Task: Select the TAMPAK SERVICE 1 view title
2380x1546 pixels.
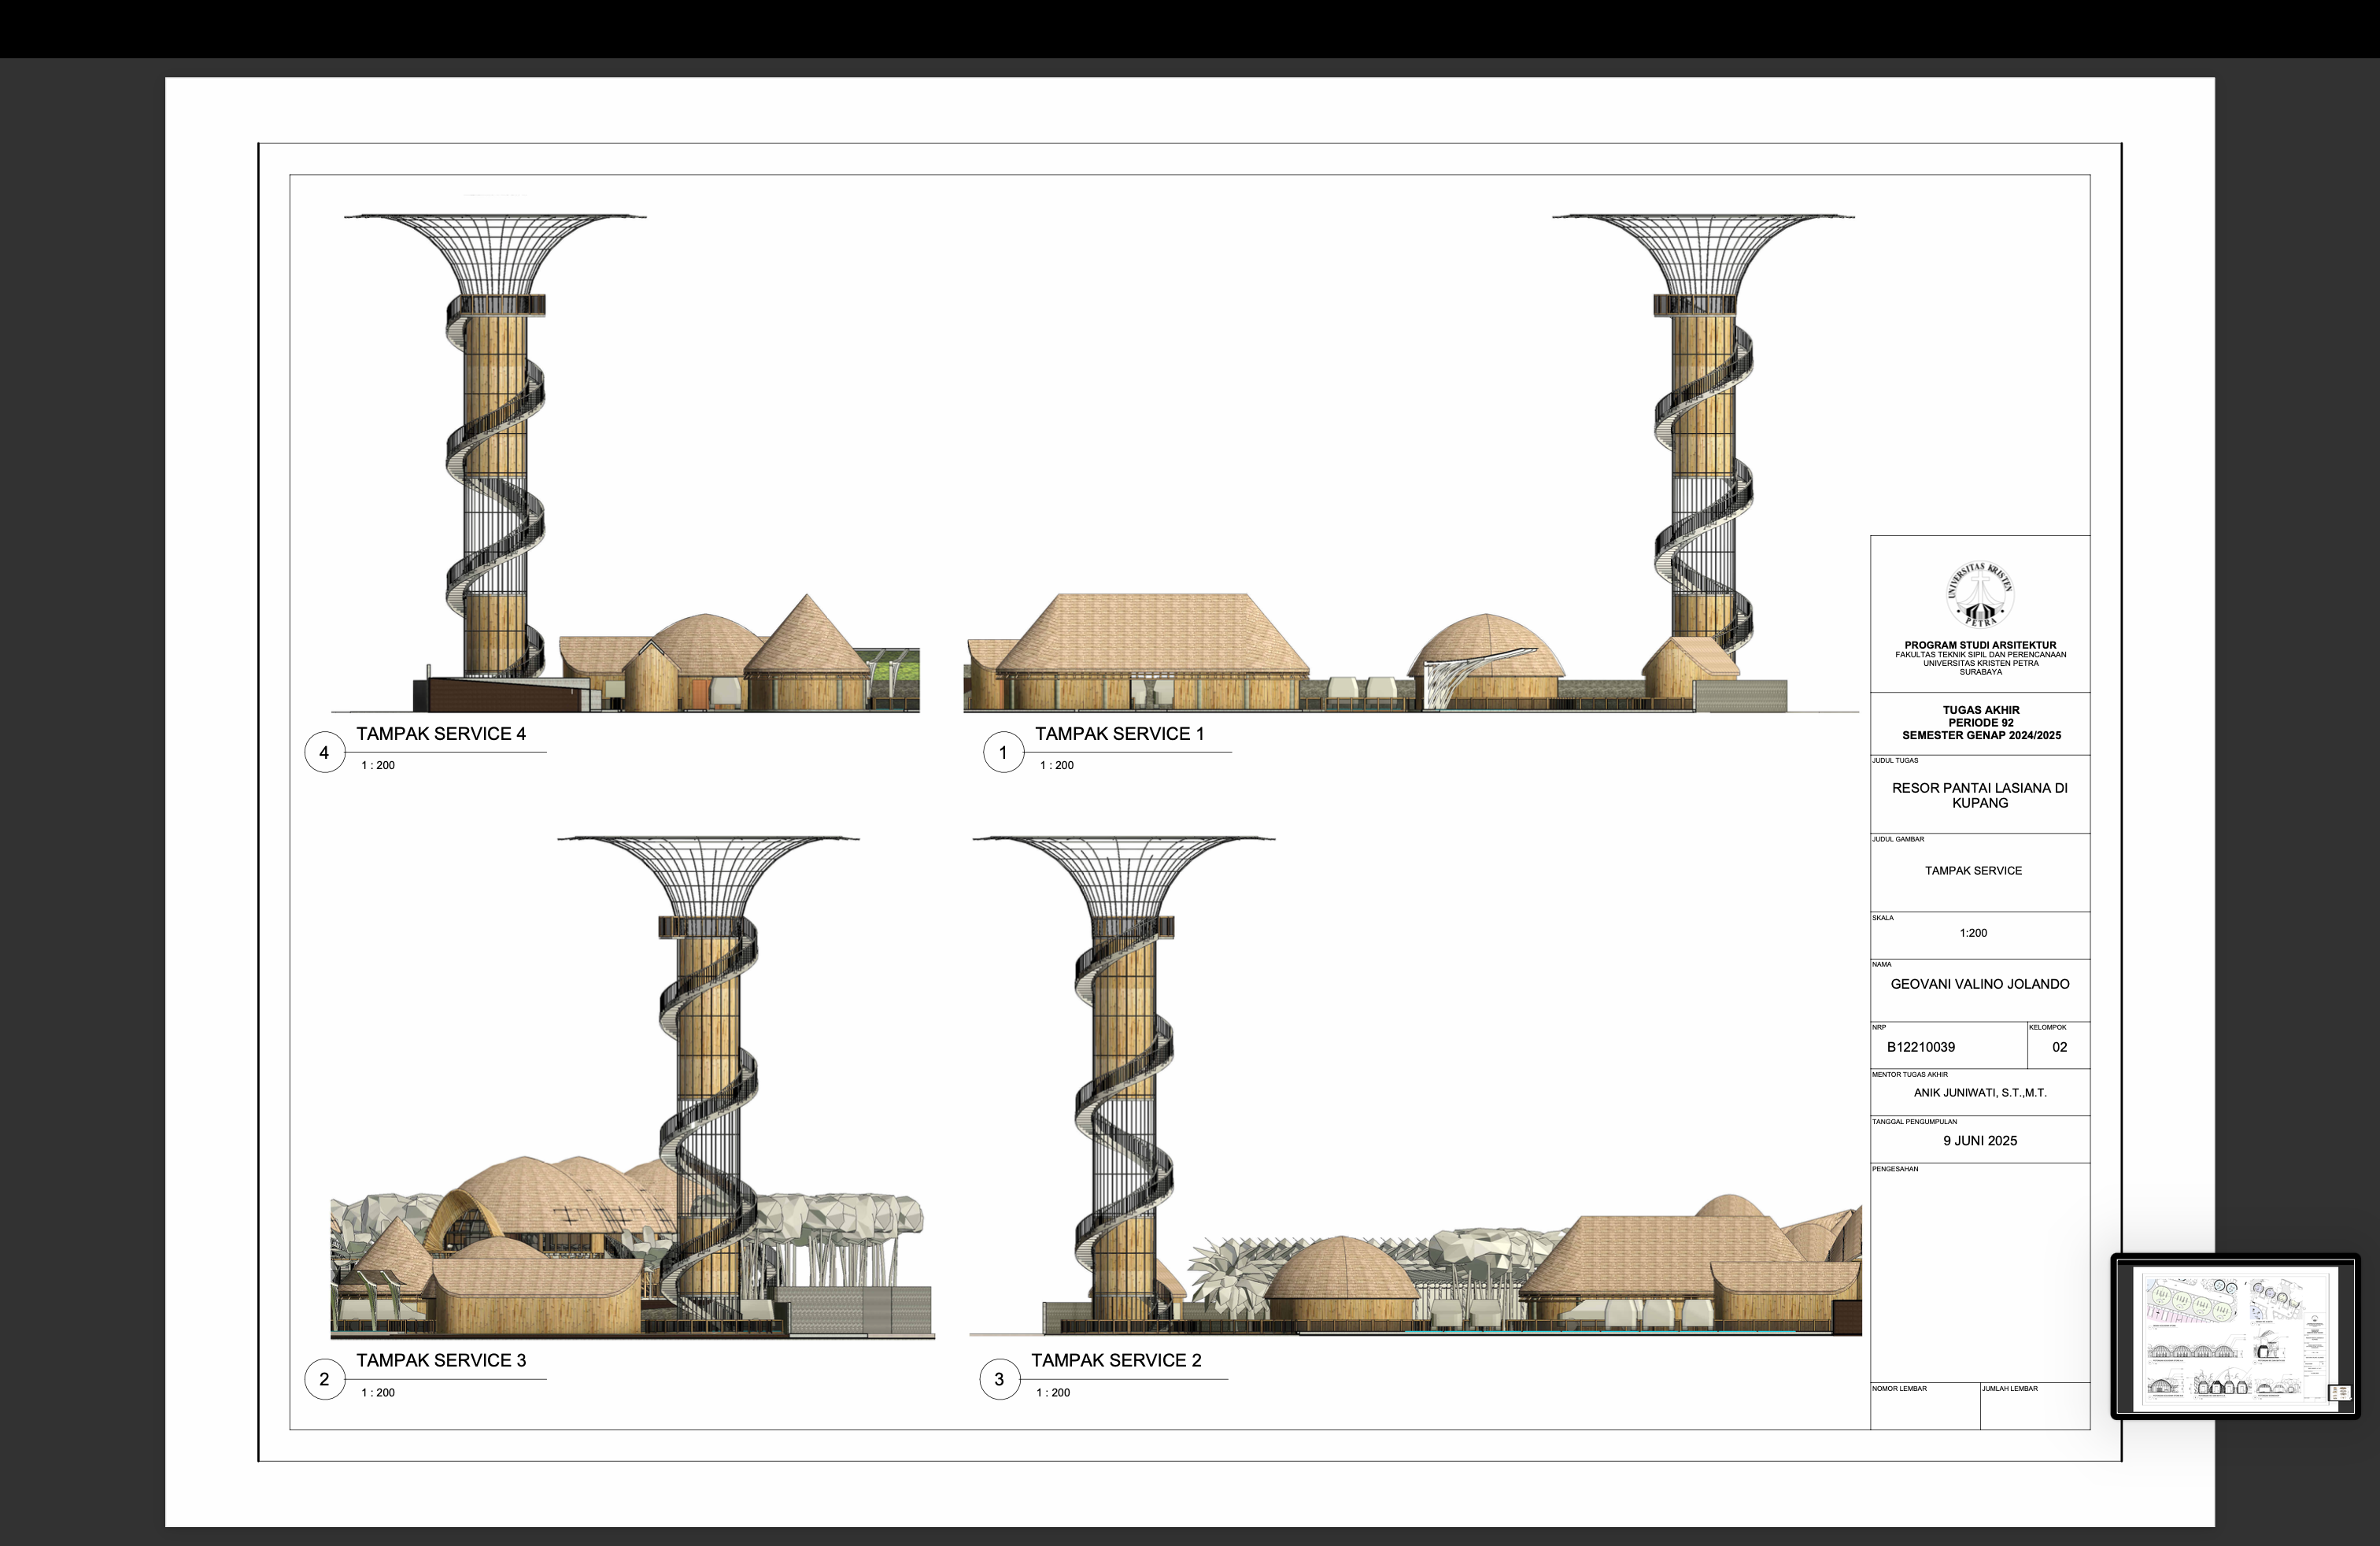Action: click(x=1119, y=734)
